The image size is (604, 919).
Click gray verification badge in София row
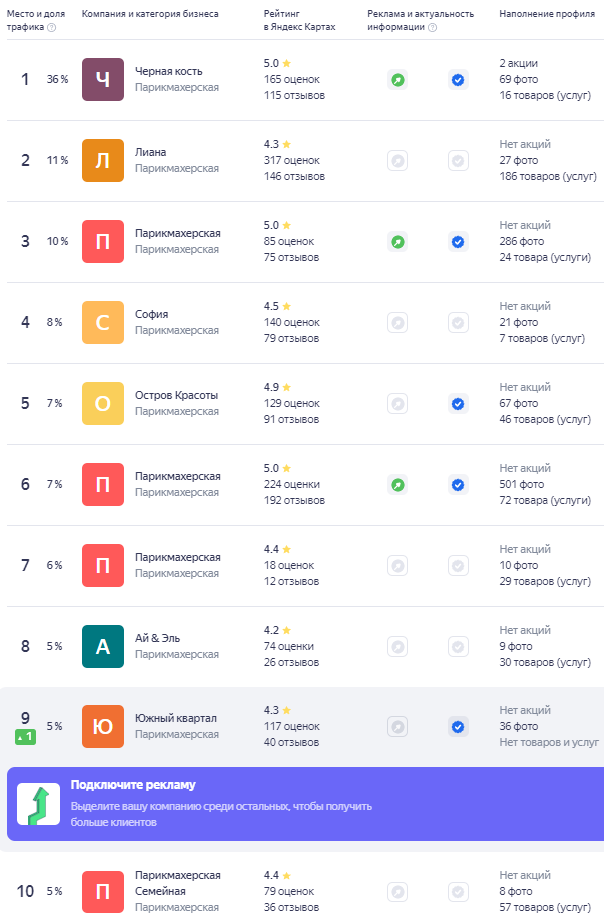[x=458, y=322]
